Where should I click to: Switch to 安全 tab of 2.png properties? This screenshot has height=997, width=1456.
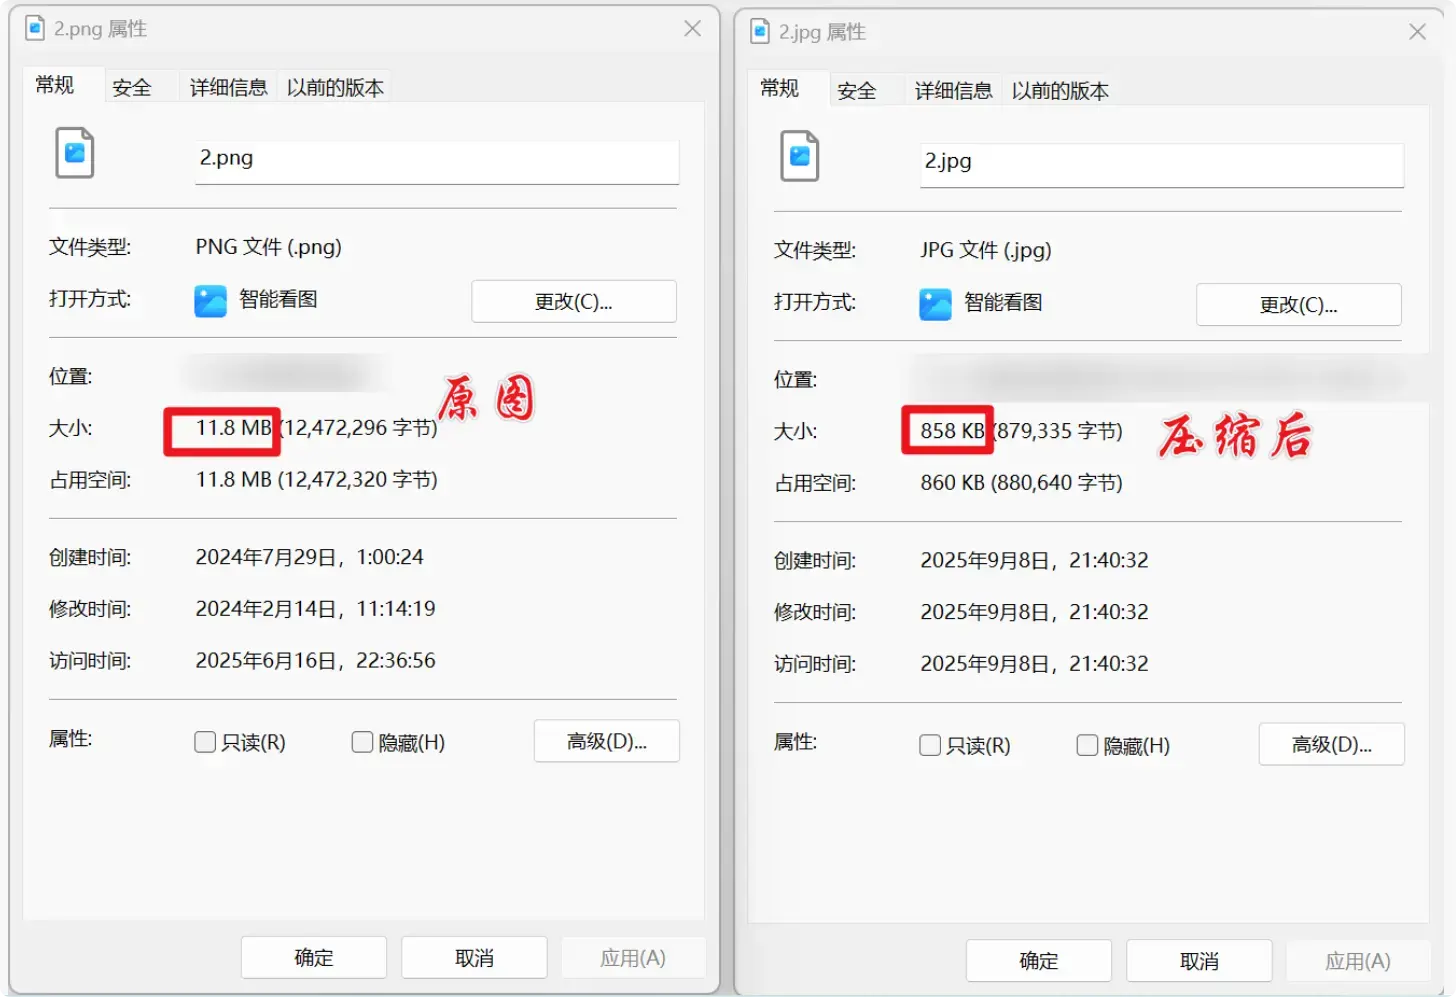pos(133,86)
